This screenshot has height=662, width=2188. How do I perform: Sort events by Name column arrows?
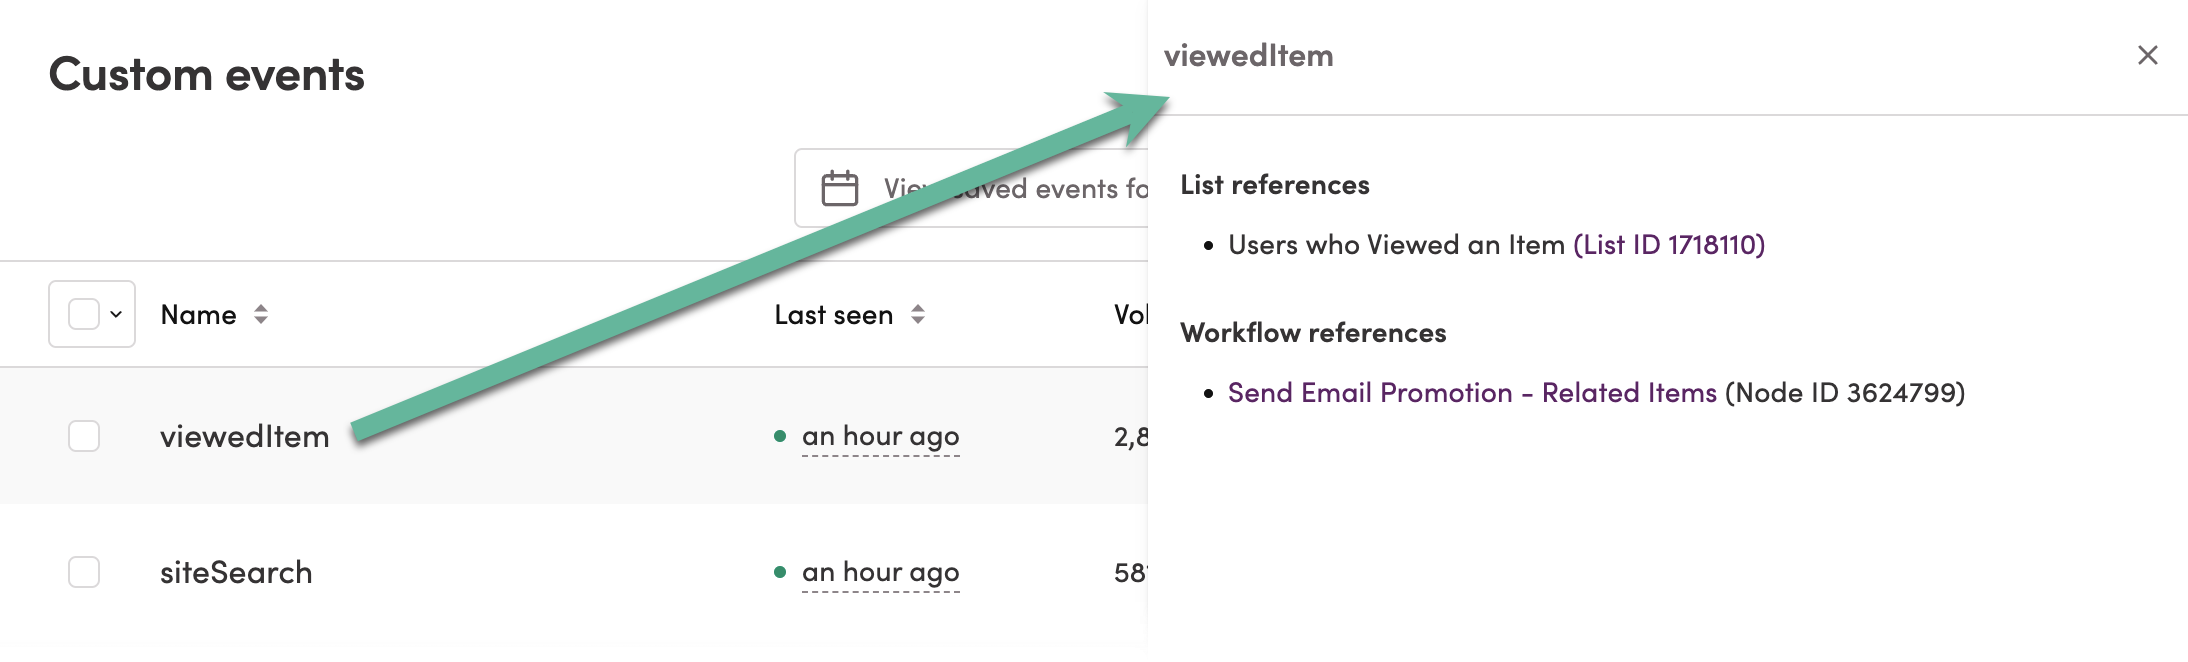click(261, 314)
